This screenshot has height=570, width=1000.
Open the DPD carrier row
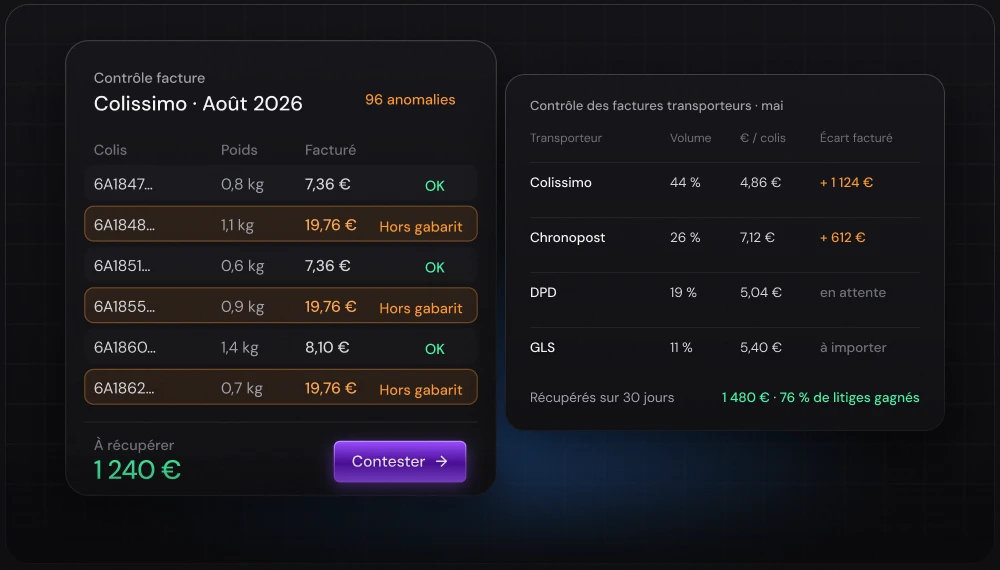point(724,292)
